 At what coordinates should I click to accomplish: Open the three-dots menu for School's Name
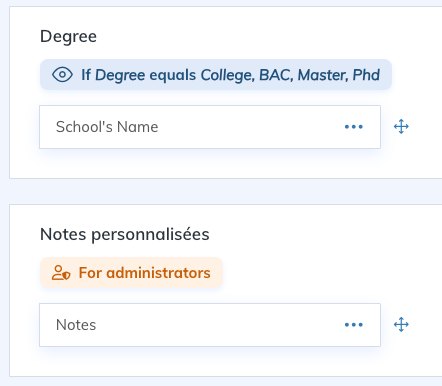[x=354, y=127]
